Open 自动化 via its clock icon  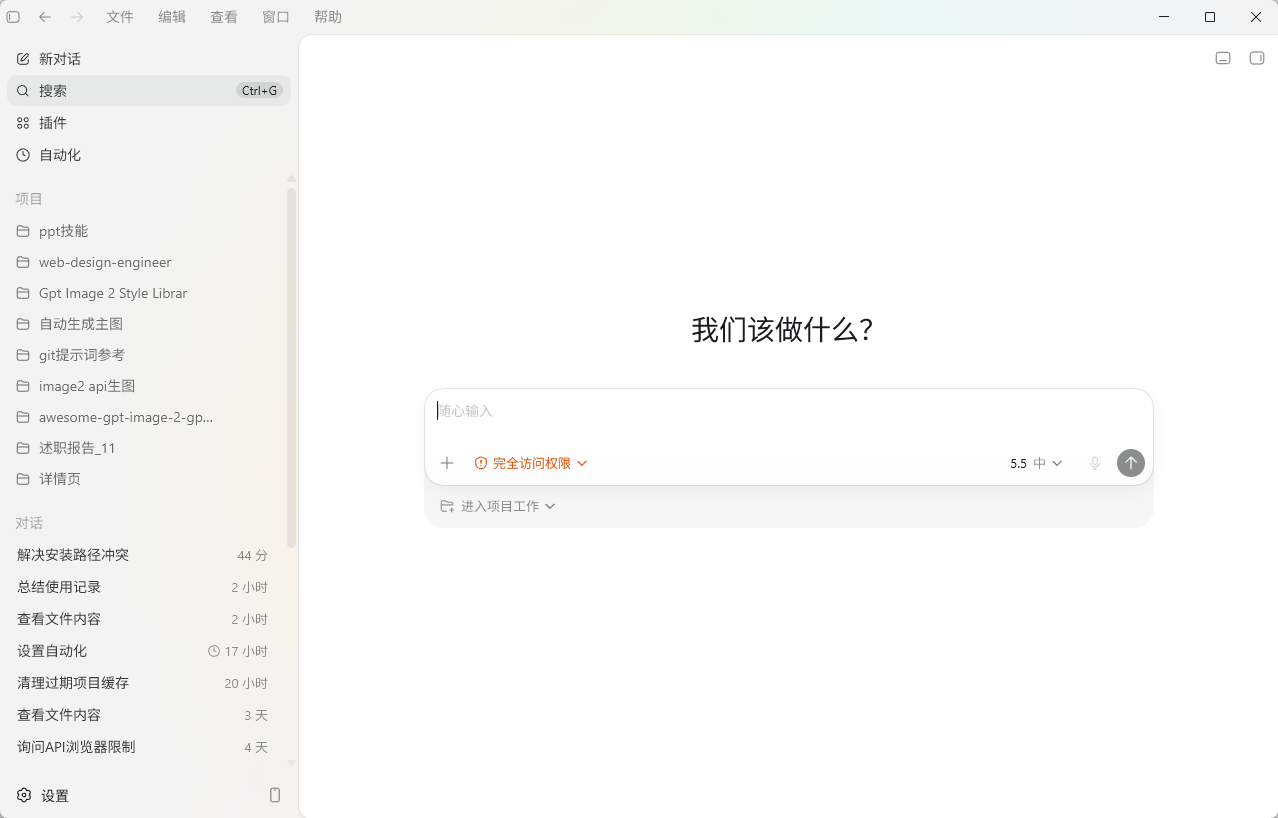point(23,155)
